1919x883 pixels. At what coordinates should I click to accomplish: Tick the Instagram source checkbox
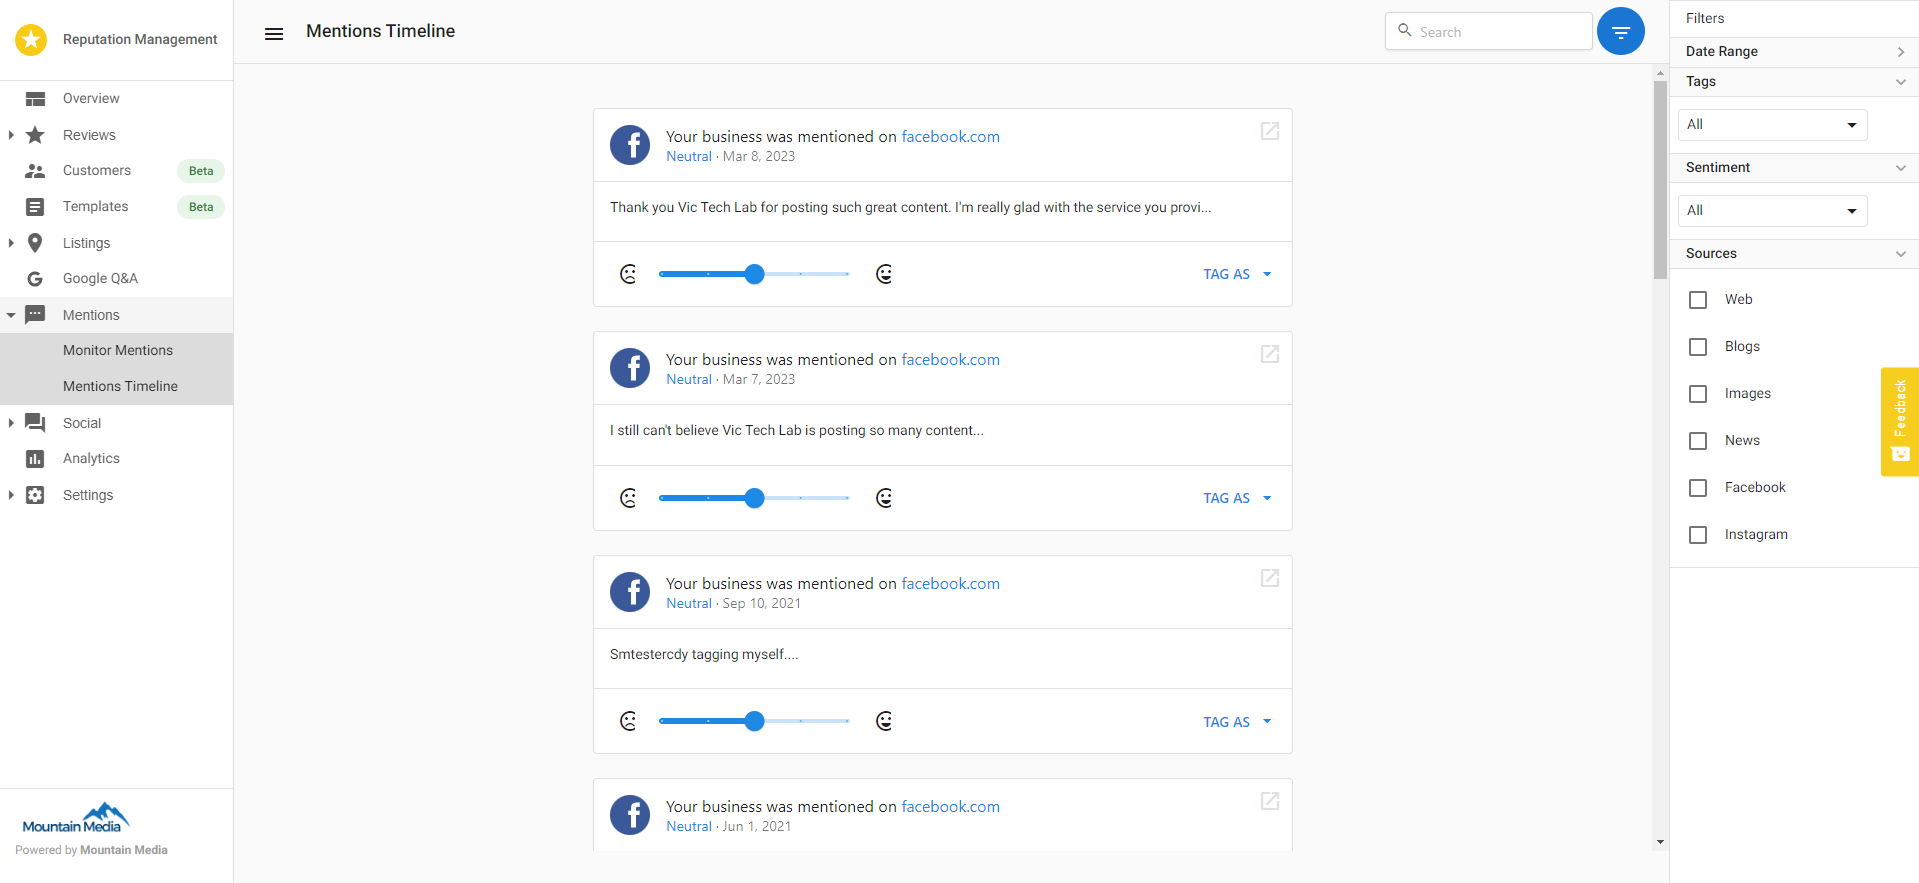click(1698, 535)
